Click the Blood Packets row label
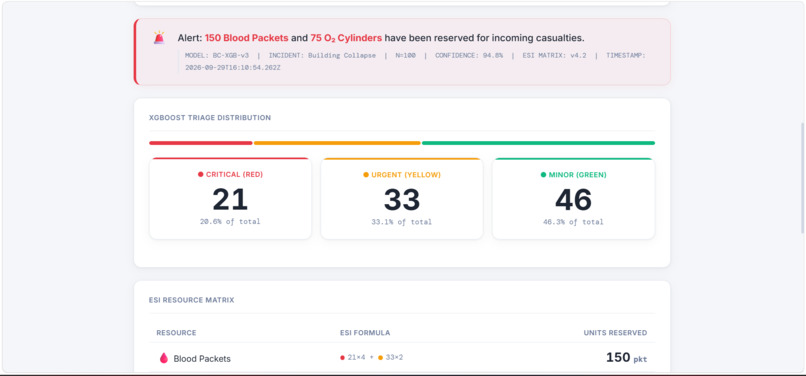This screenshot has width=806, height=376. 202,359
